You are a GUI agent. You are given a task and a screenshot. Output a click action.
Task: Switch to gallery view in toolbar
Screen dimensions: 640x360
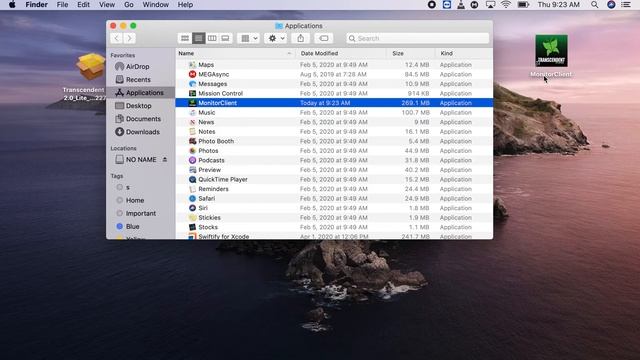(x=225, y=38)
